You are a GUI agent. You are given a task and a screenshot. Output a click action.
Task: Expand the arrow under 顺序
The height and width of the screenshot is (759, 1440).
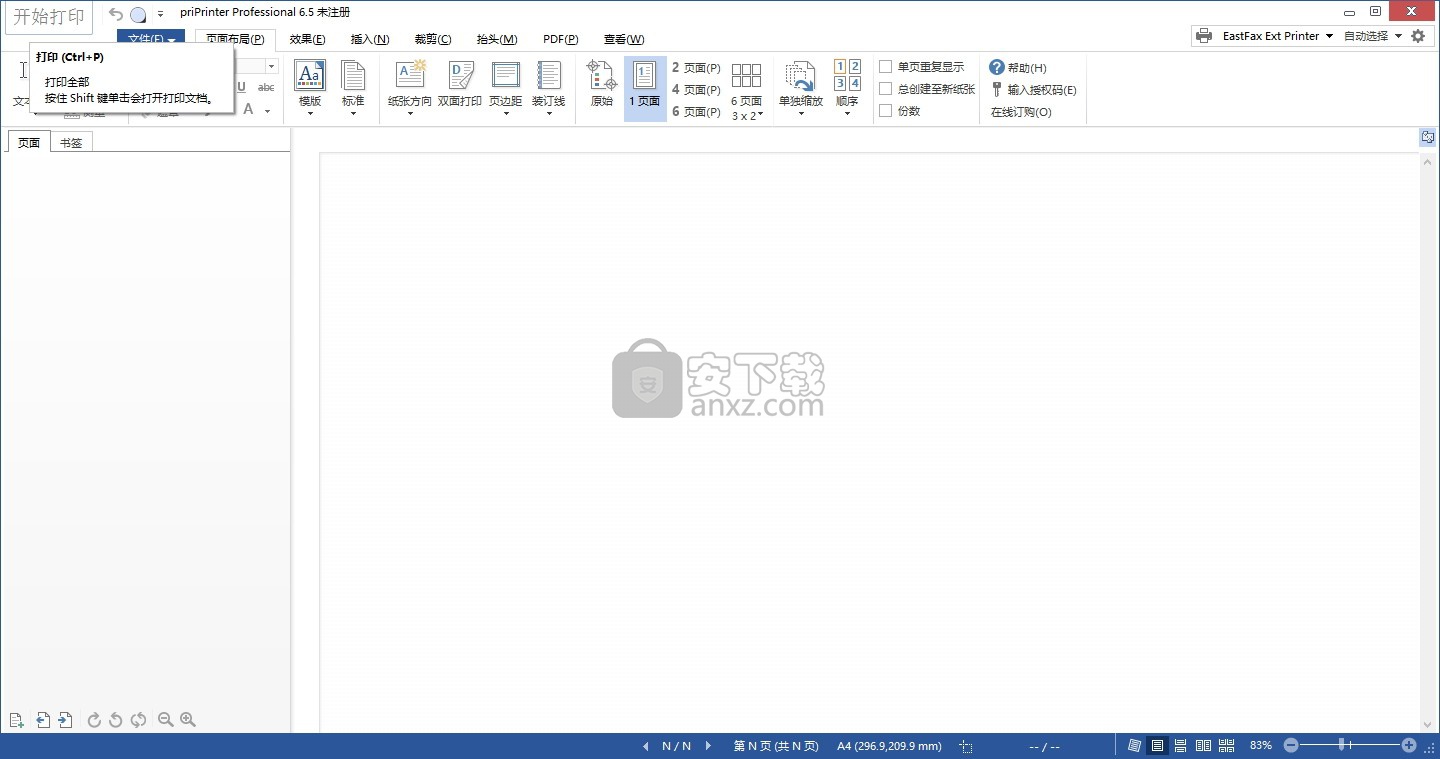(847, 113)
